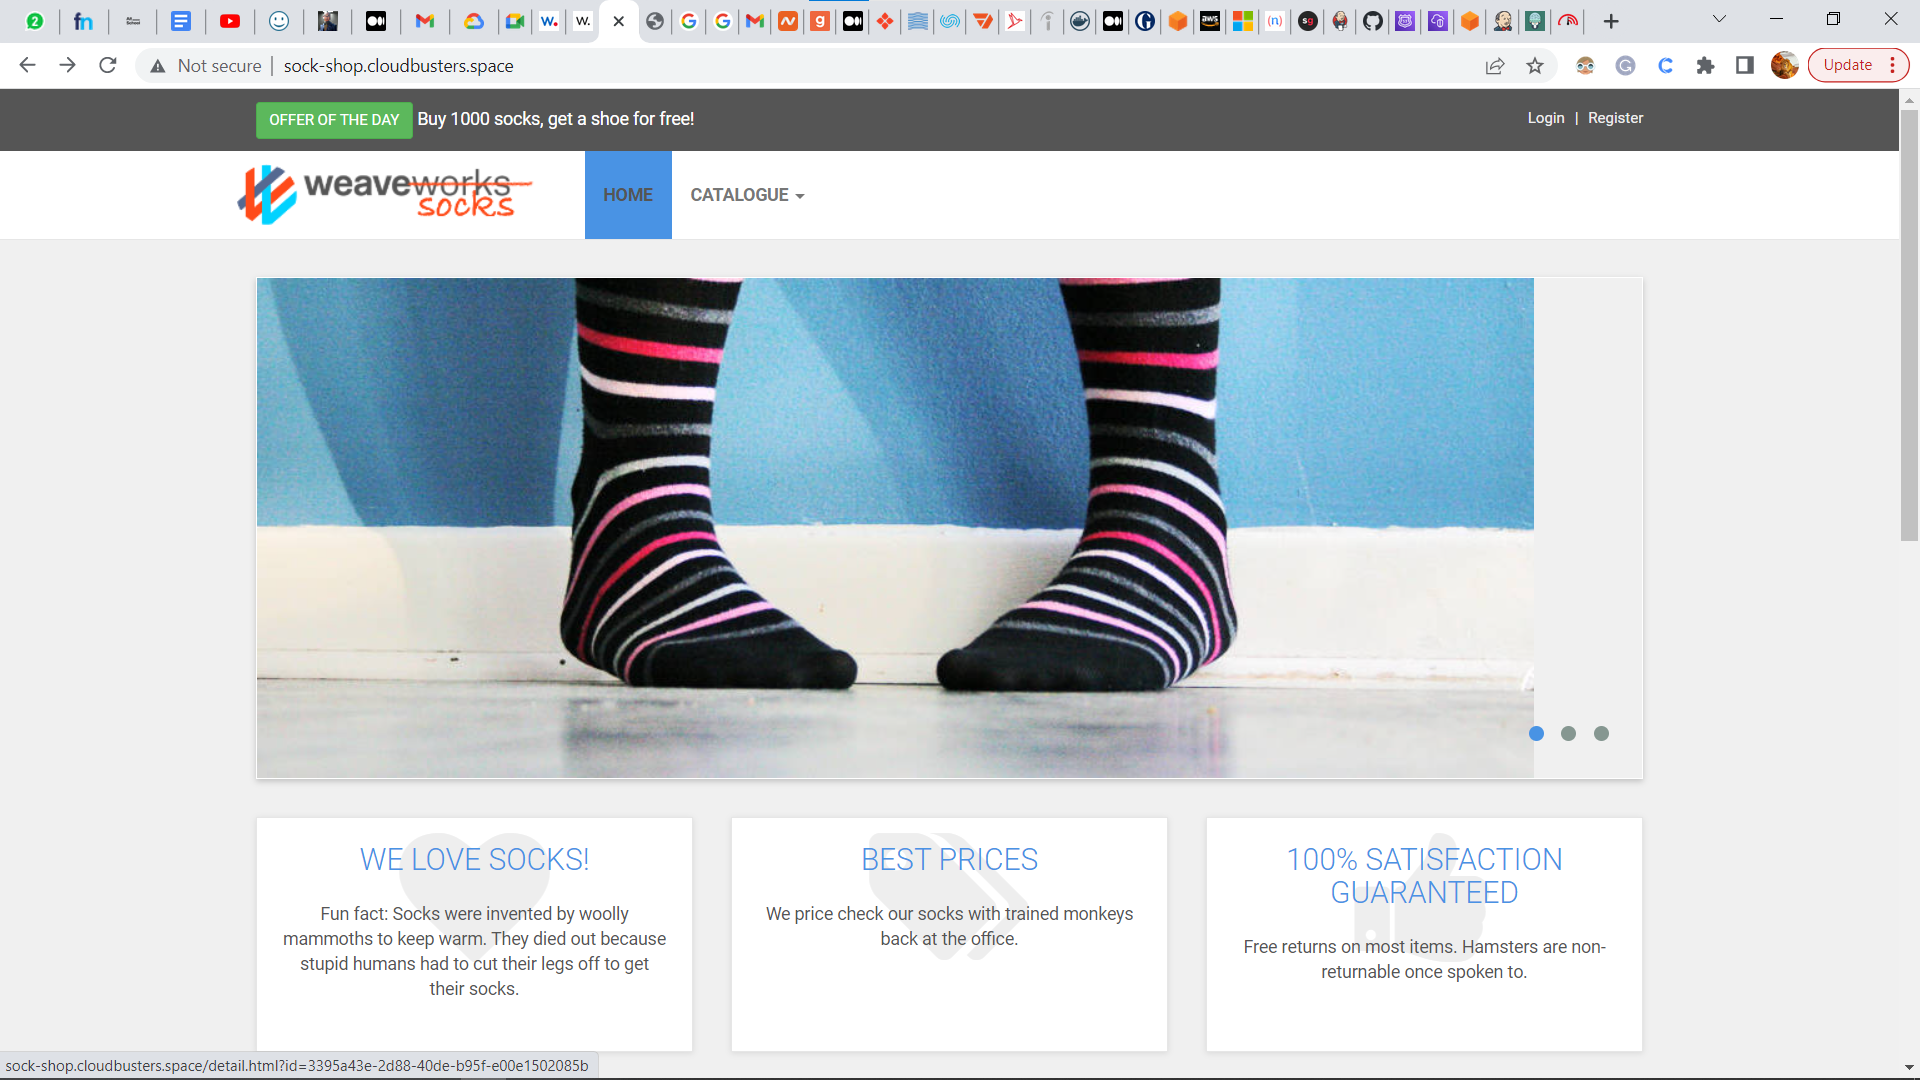This screenshot has width=1920, height=1080.
Task: Open the Docker whale icon tab
Action: (x=1080, y=21)
